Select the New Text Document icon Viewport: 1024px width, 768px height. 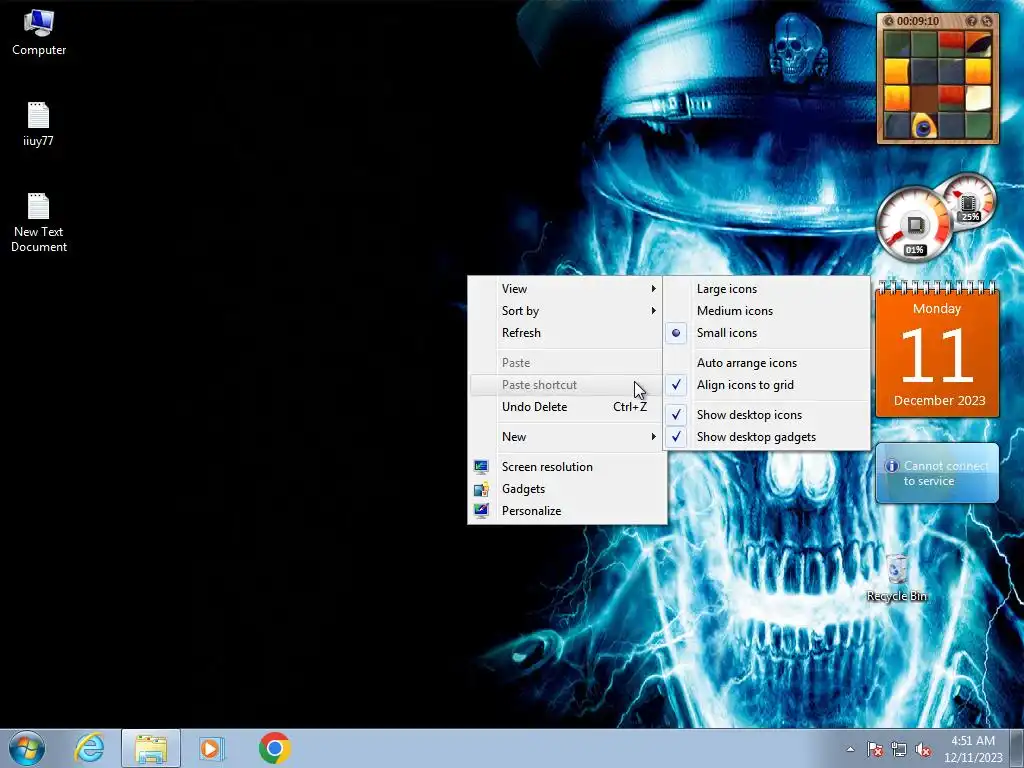pos(39,222)
